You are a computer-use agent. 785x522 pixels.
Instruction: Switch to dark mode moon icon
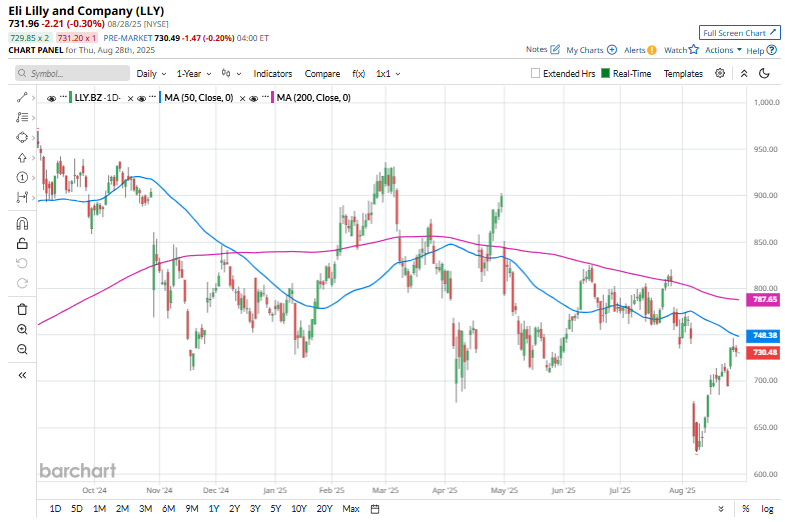tap(764, 74)
